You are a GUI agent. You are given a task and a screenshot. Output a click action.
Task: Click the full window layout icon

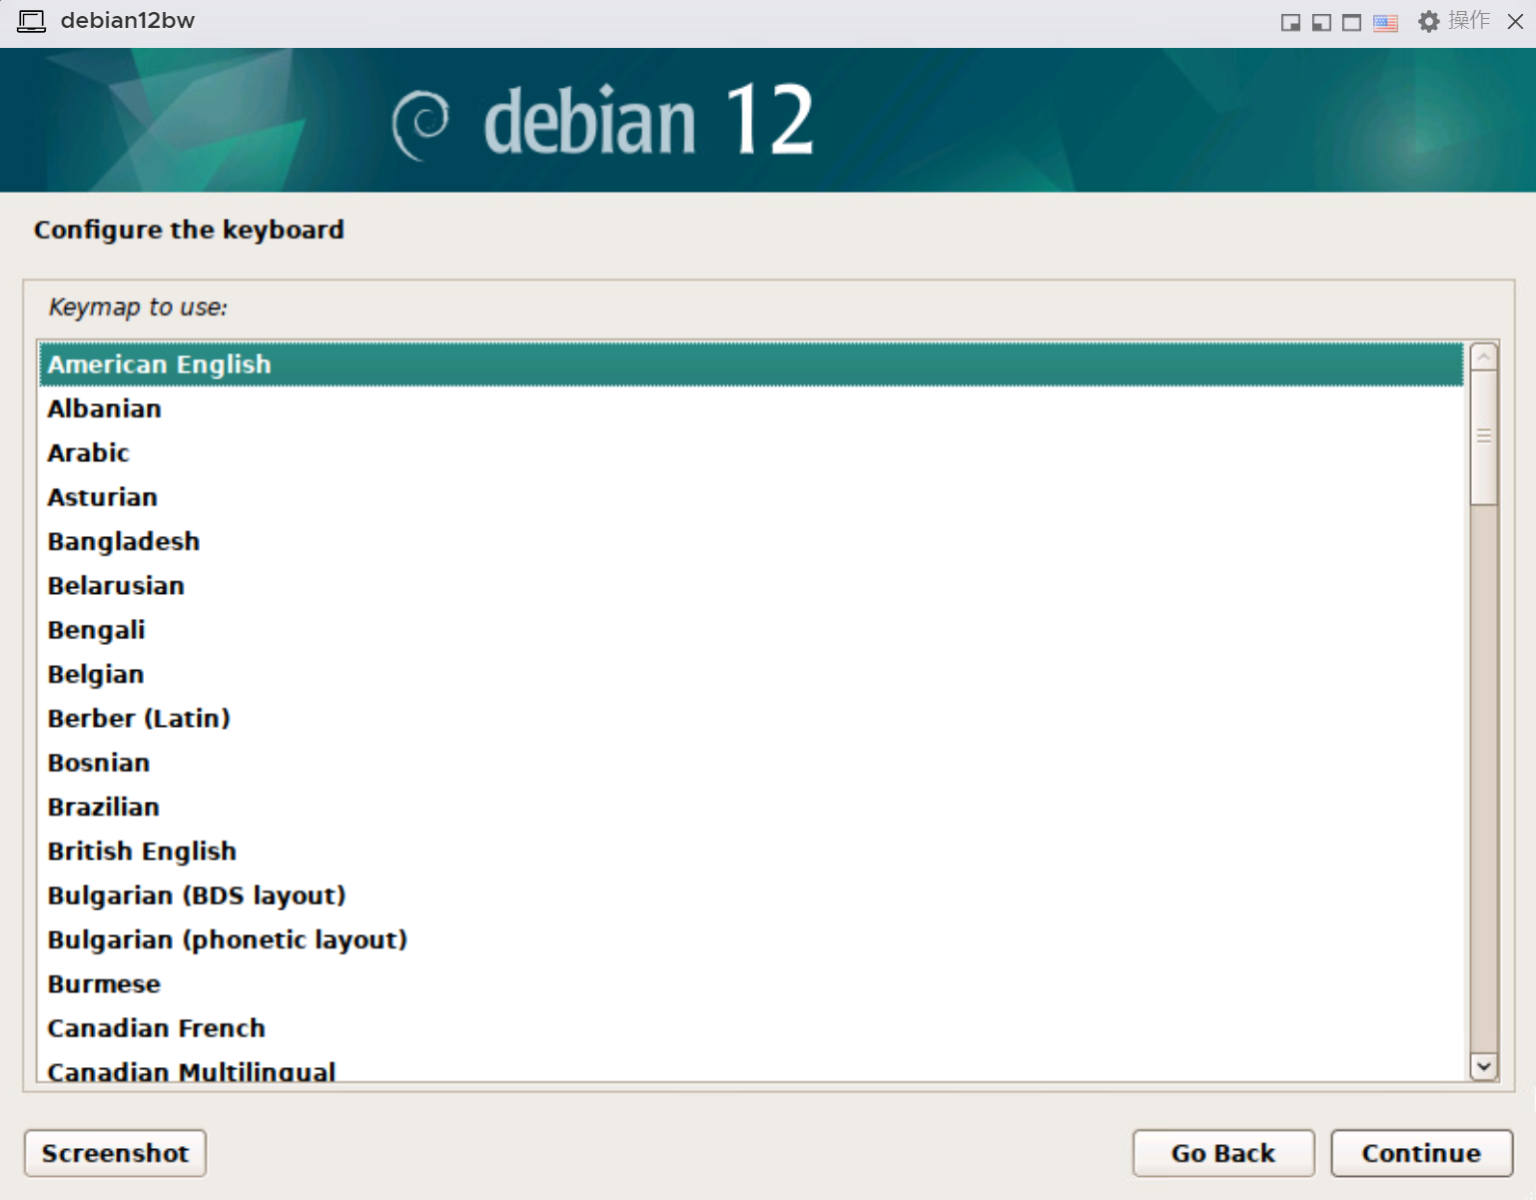coord(1352,23)
